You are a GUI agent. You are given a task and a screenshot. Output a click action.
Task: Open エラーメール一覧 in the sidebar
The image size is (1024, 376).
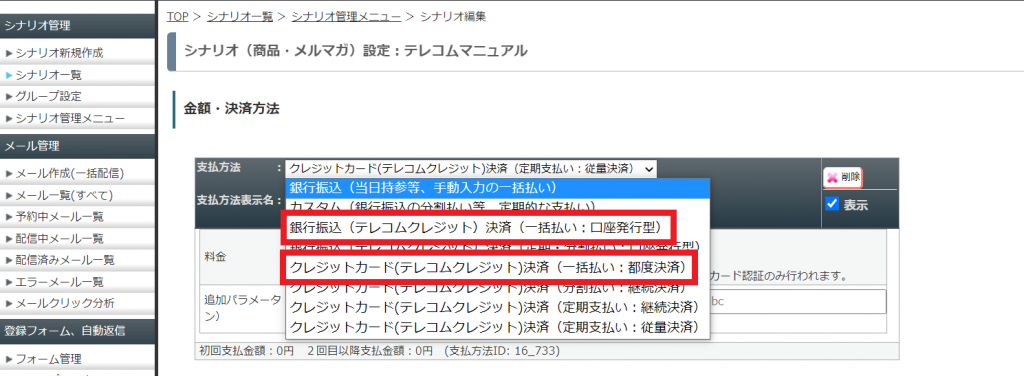[59, 282]
